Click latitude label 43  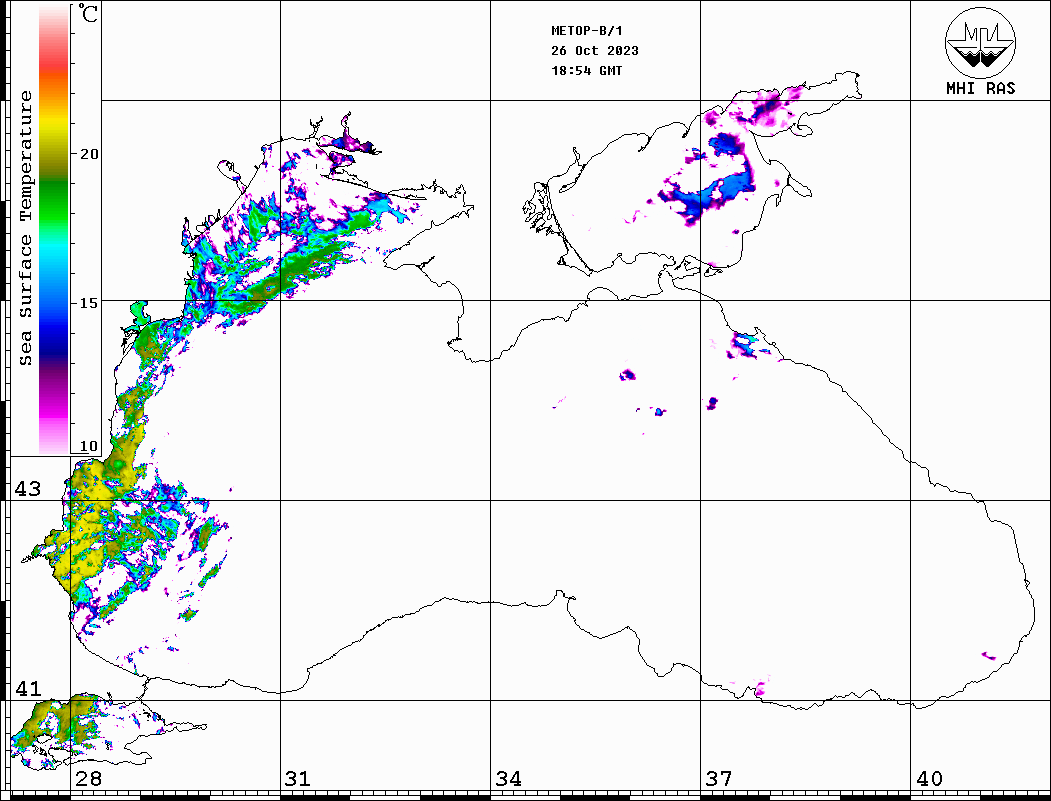click(x=28, y=489)
